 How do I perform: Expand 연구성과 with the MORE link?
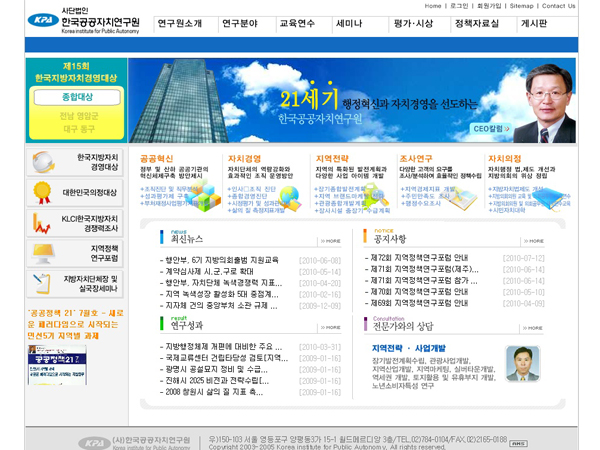[331, 326]
